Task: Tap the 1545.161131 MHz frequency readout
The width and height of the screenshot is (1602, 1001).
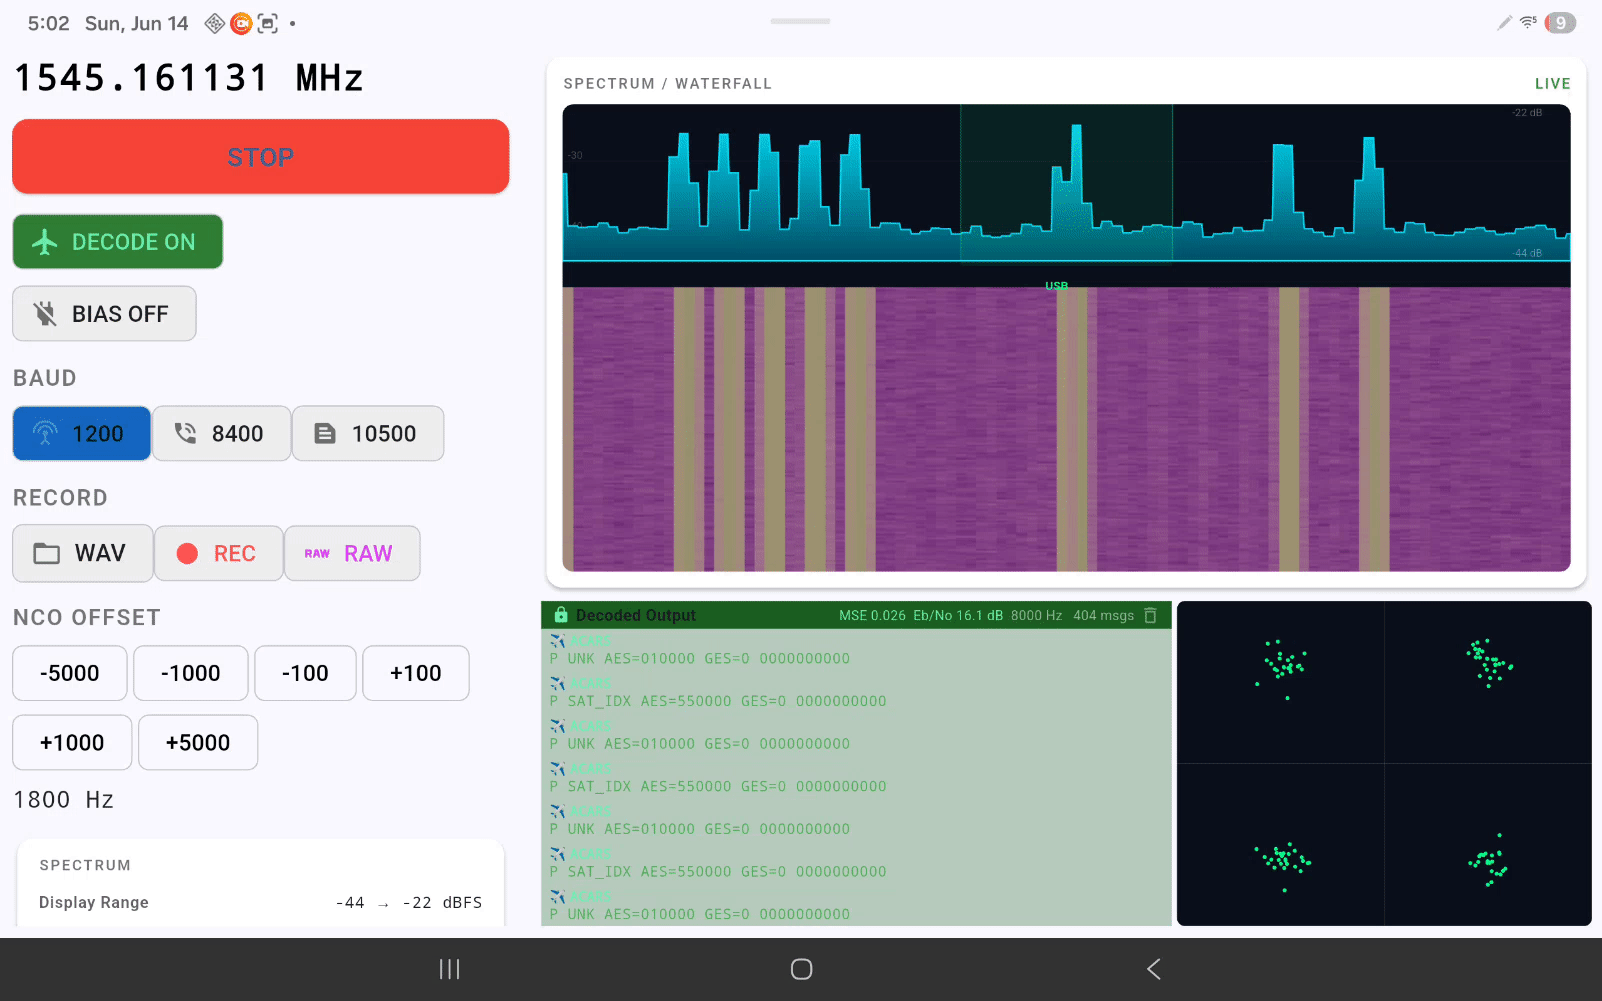Action: [189, 78]
